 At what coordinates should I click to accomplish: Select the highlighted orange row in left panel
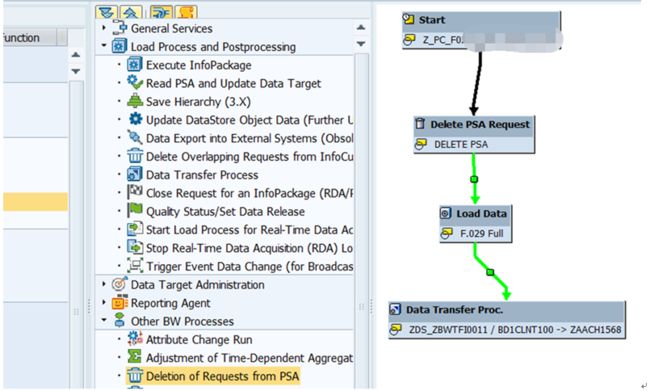click(36, 202)
